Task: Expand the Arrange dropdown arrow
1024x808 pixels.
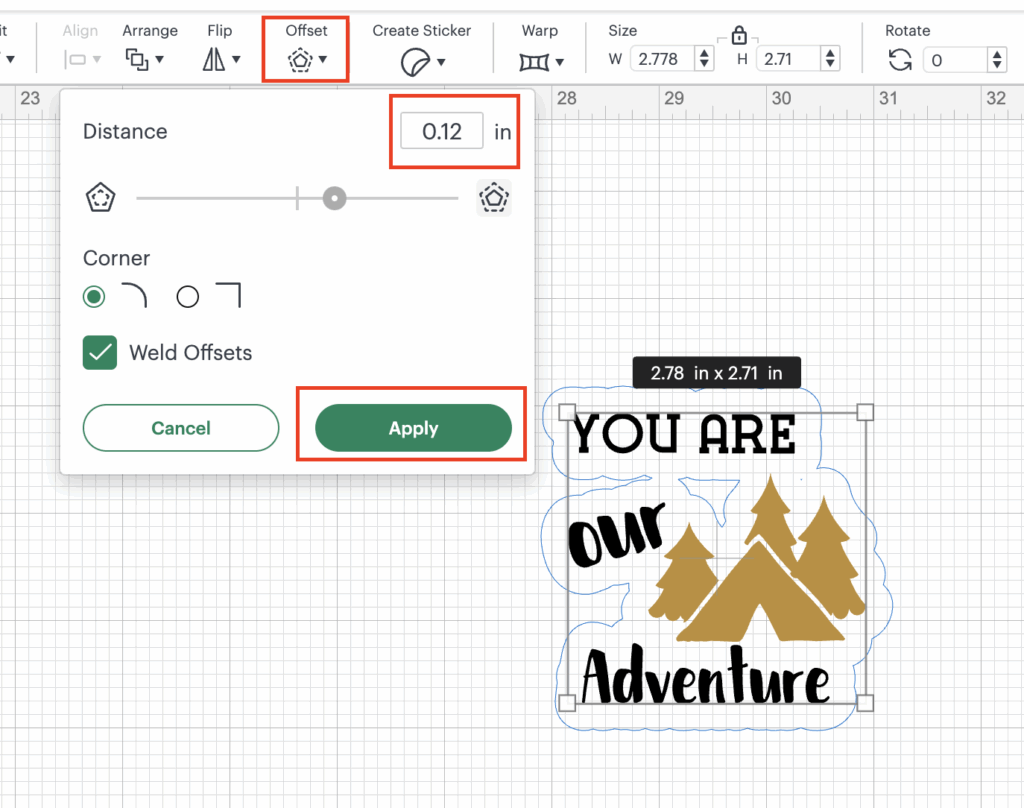Action: tap(159, 60)
